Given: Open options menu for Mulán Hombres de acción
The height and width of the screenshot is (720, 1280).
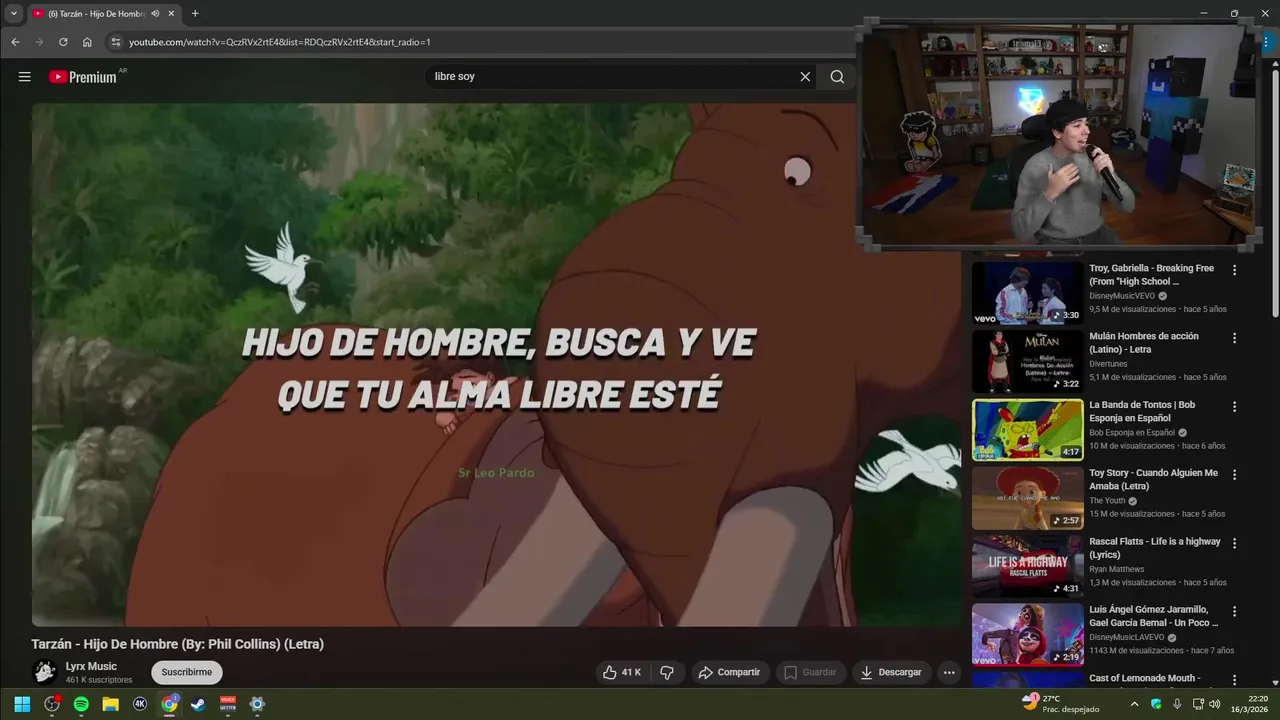Looking at the screenshot, I should pyautogui.click(x=1234, y=338).
